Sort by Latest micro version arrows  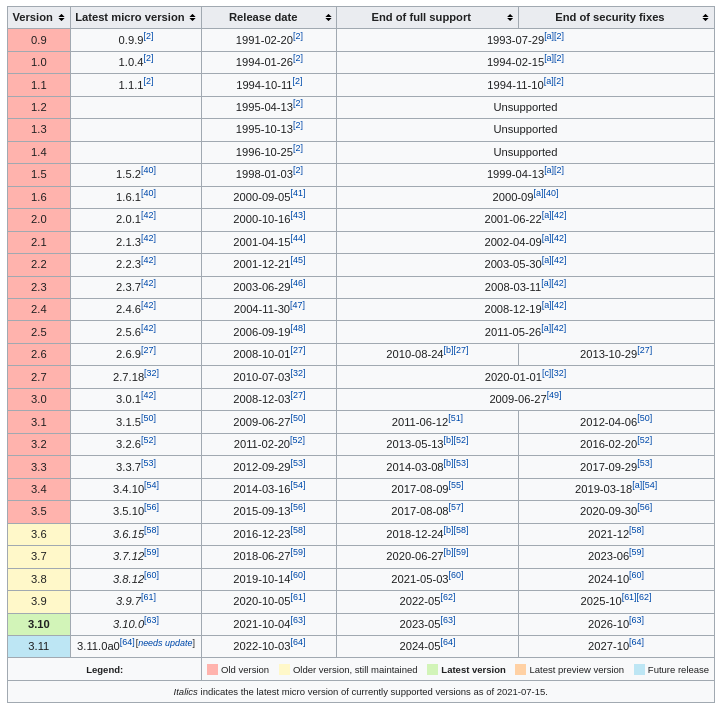[x=192, y=18]
